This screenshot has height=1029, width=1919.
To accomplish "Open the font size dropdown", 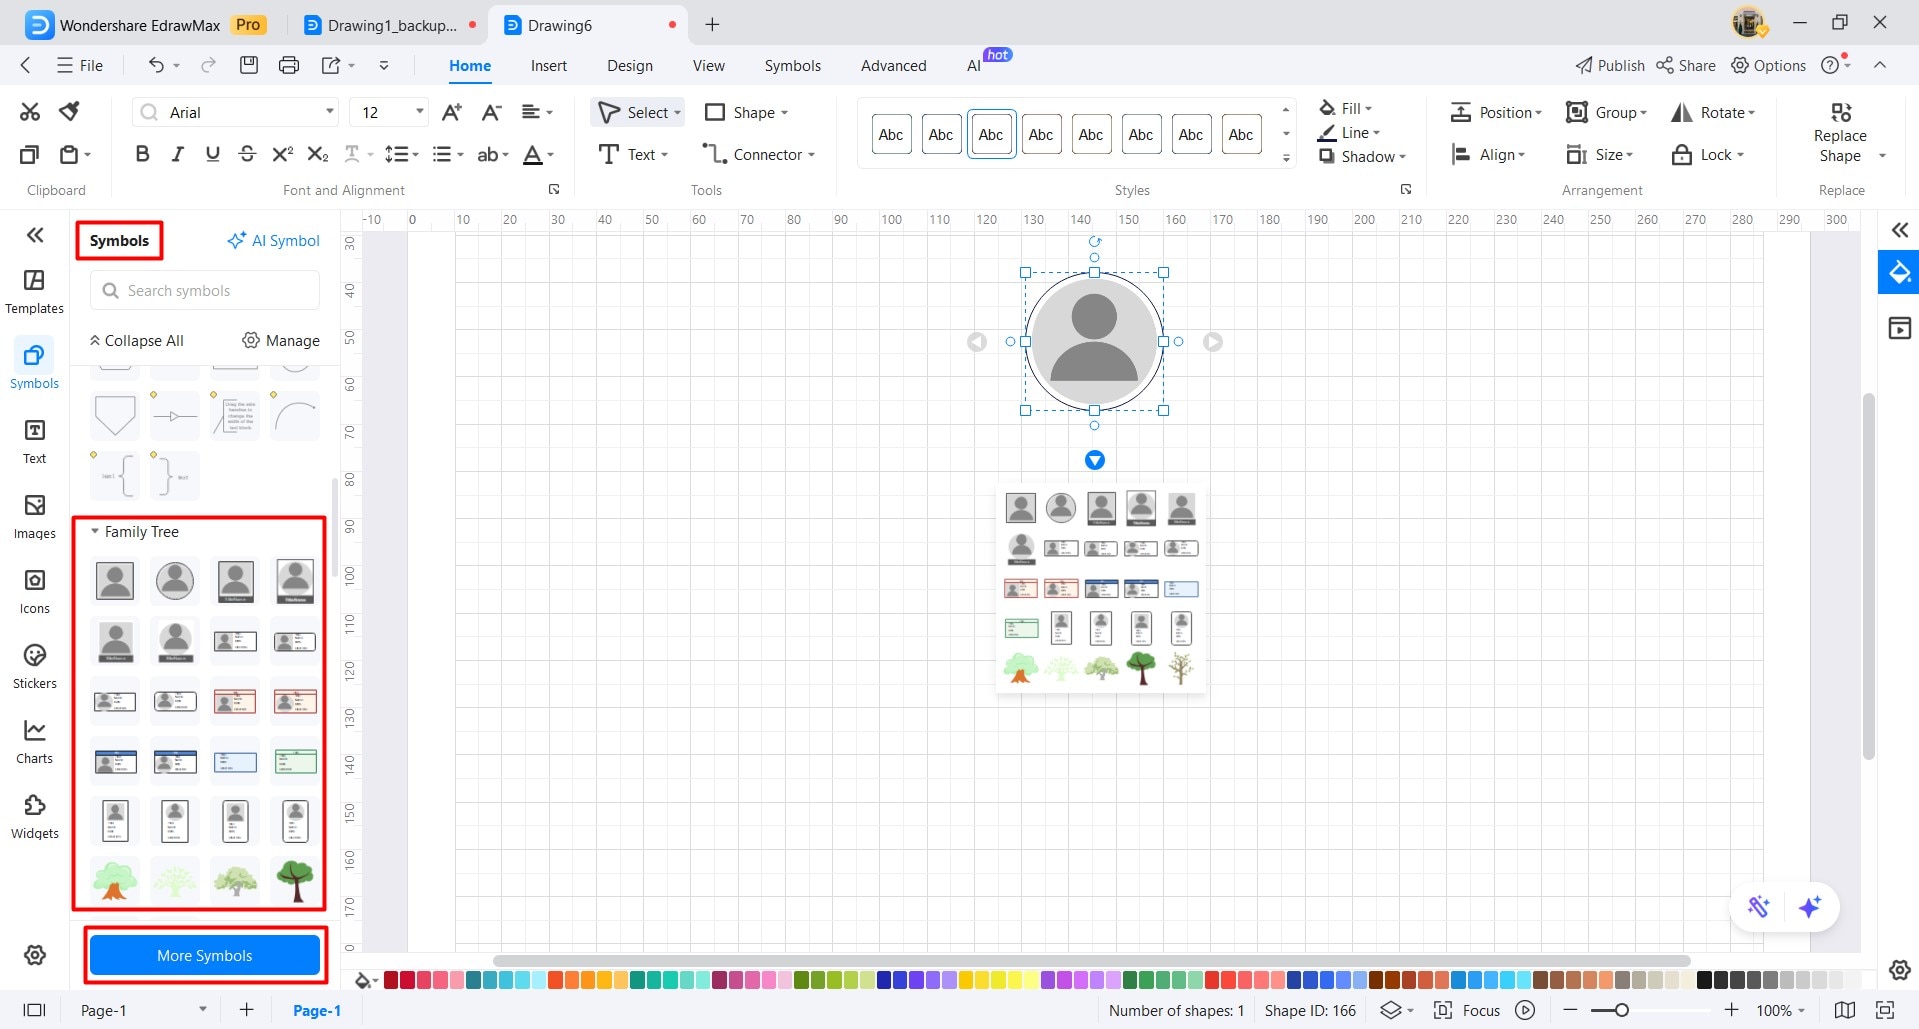I will click(419, 111).
